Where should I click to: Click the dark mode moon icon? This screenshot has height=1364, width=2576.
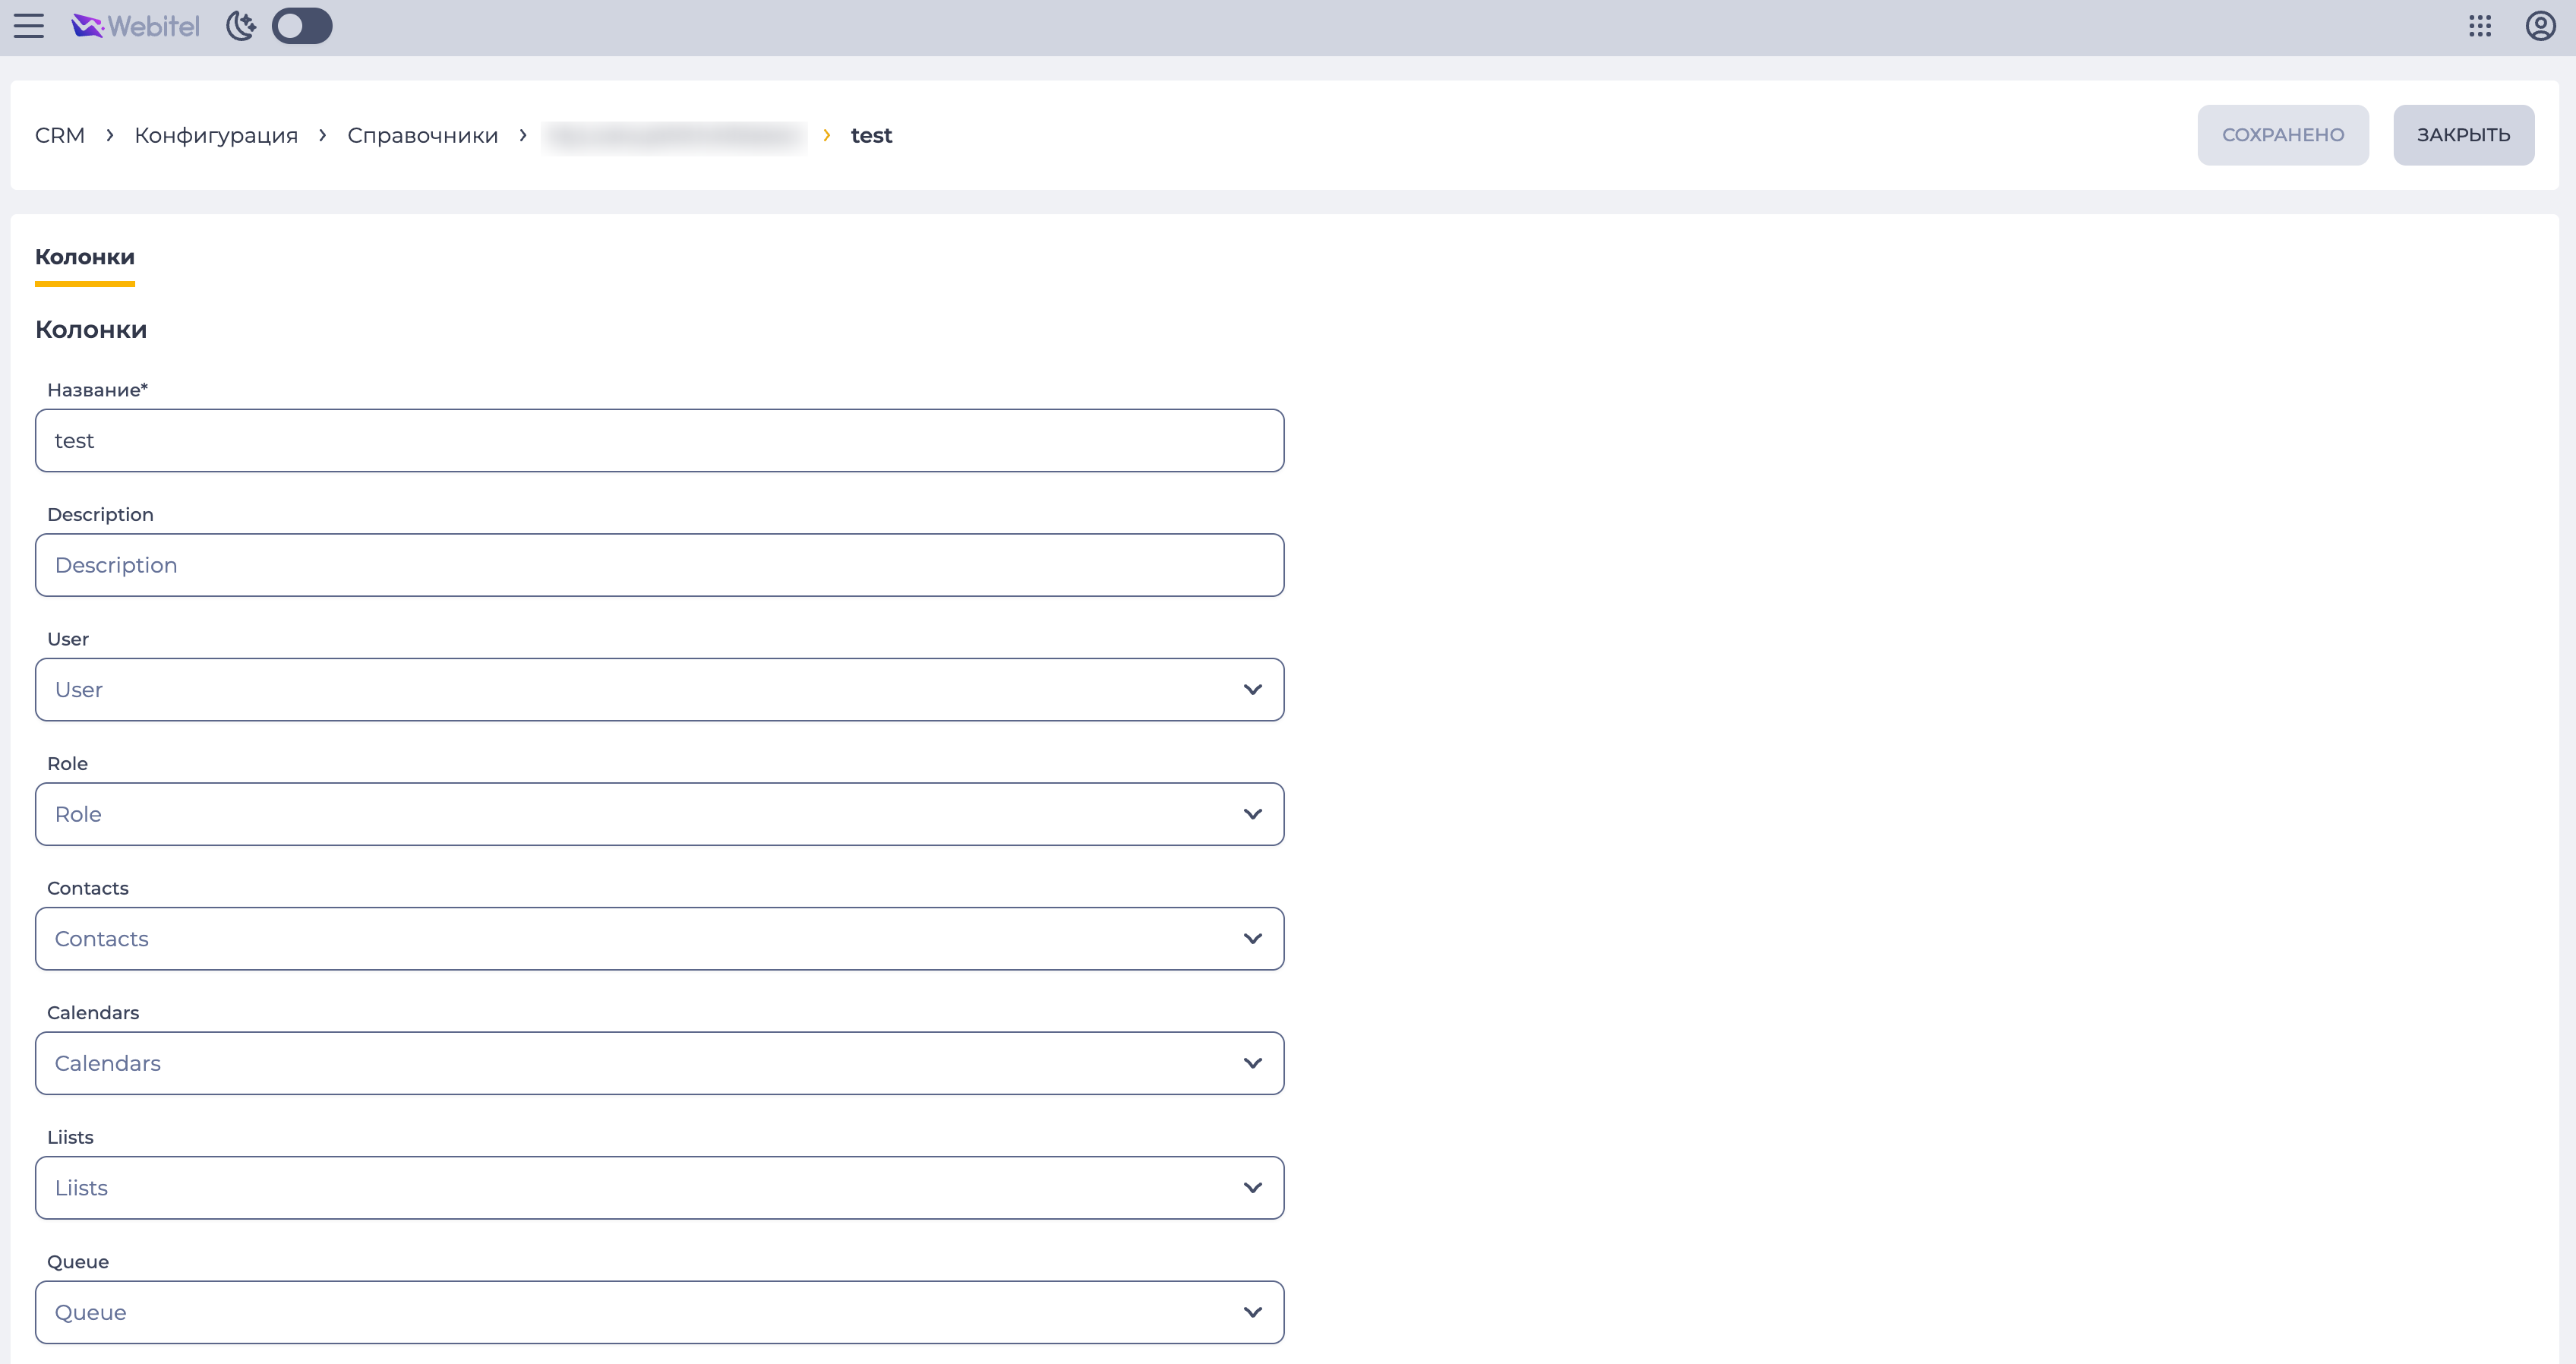241,26
